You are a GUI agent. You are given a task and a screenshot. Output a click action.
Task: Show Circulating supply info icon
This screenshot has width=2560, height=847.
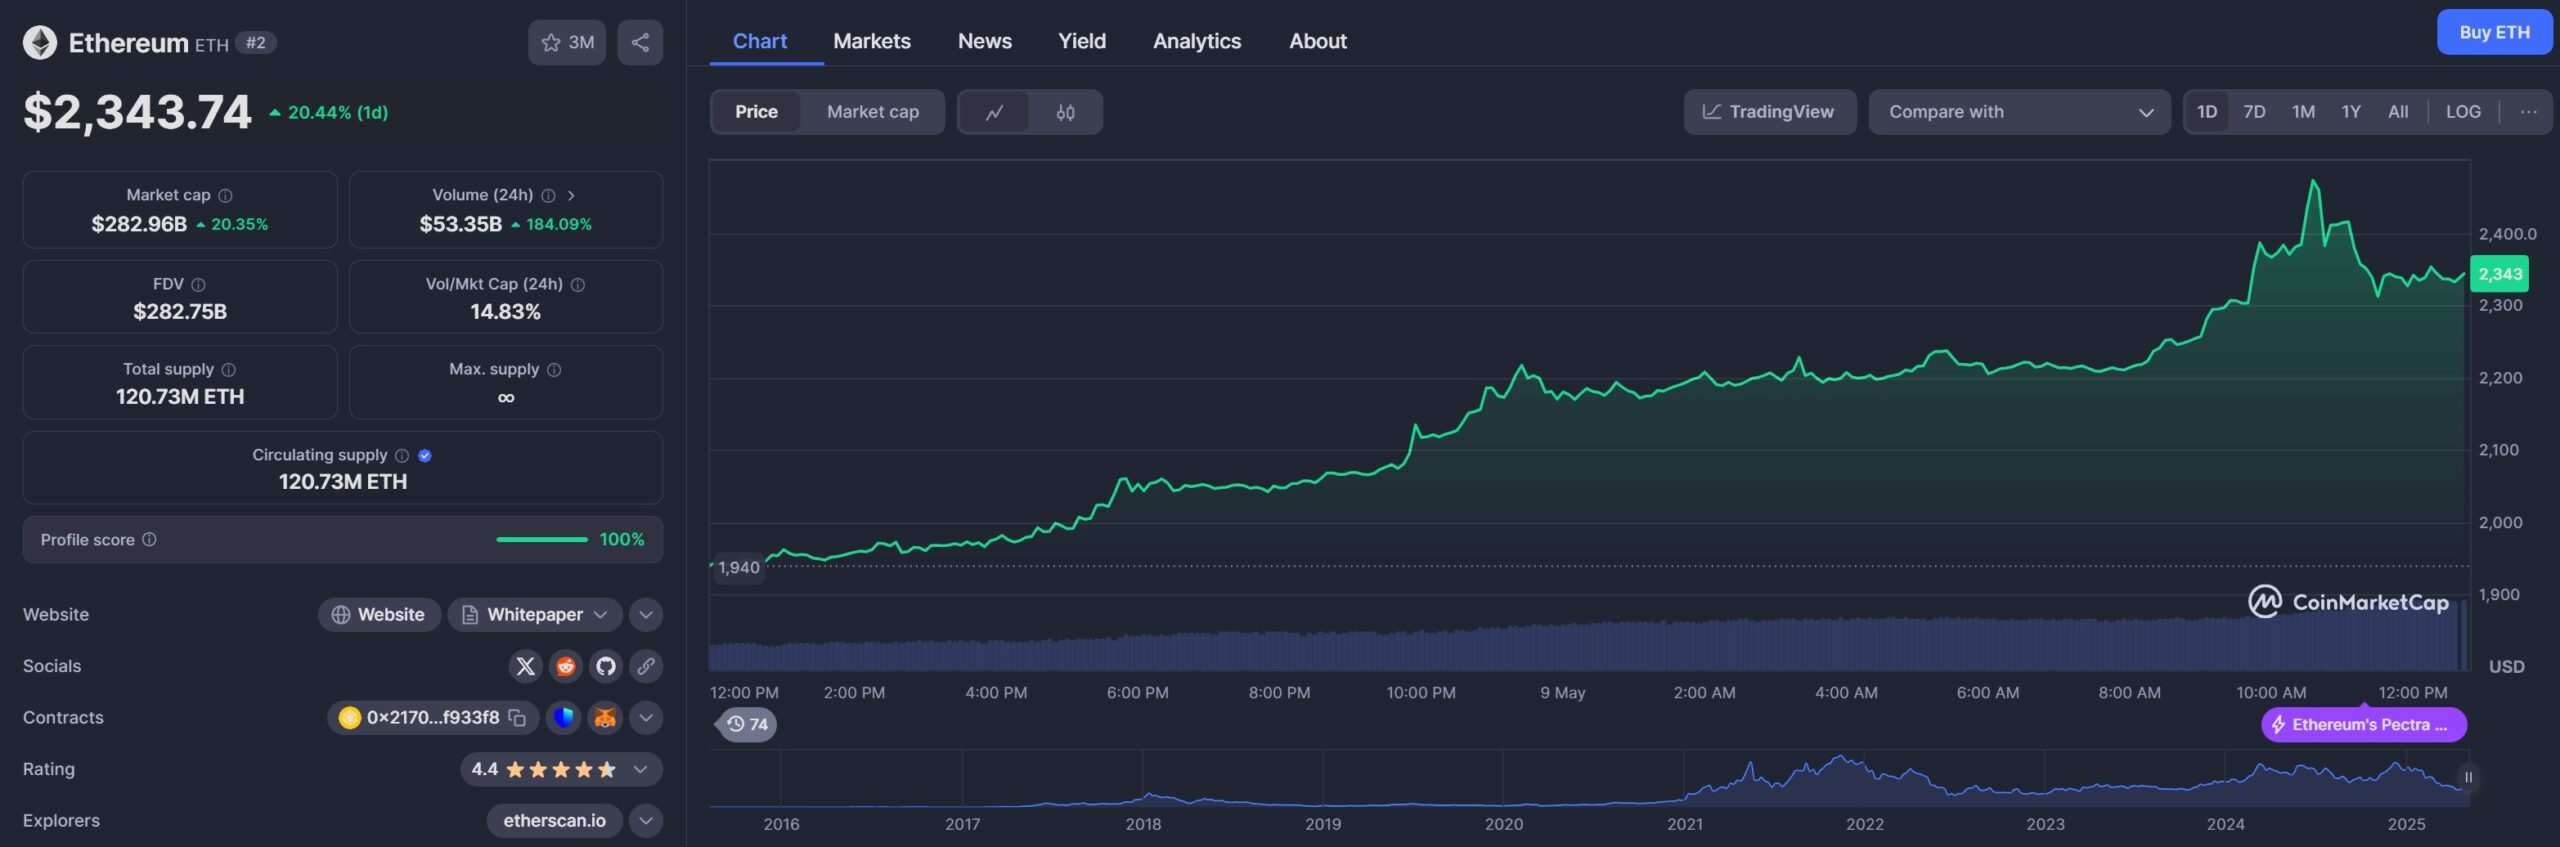coord(402,456)
